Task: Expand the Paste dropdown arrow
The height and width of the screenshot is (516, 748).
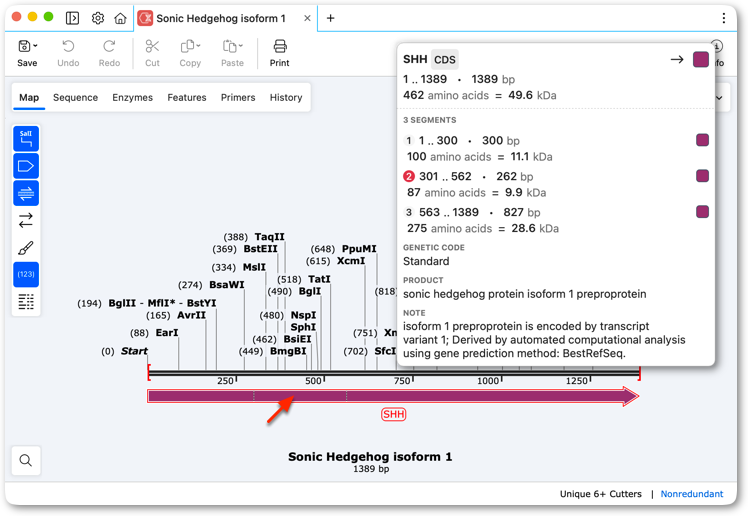Action: point(240,46)
